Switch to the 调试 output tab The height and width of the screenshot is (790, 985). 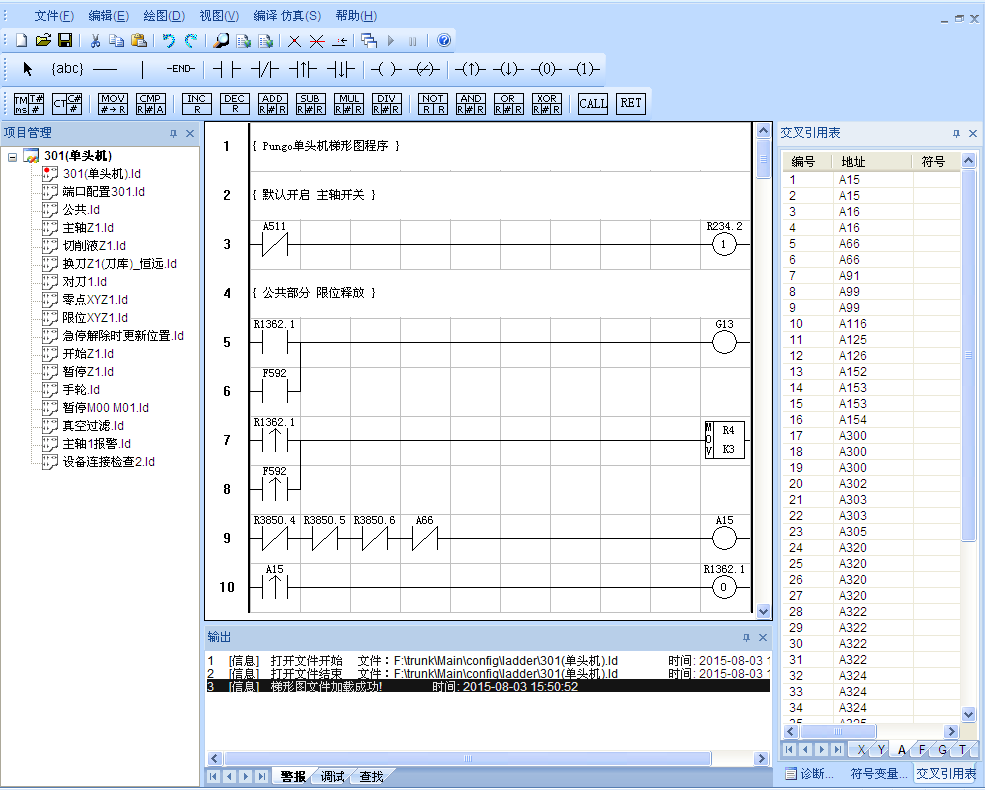click(x=332, y=776)
